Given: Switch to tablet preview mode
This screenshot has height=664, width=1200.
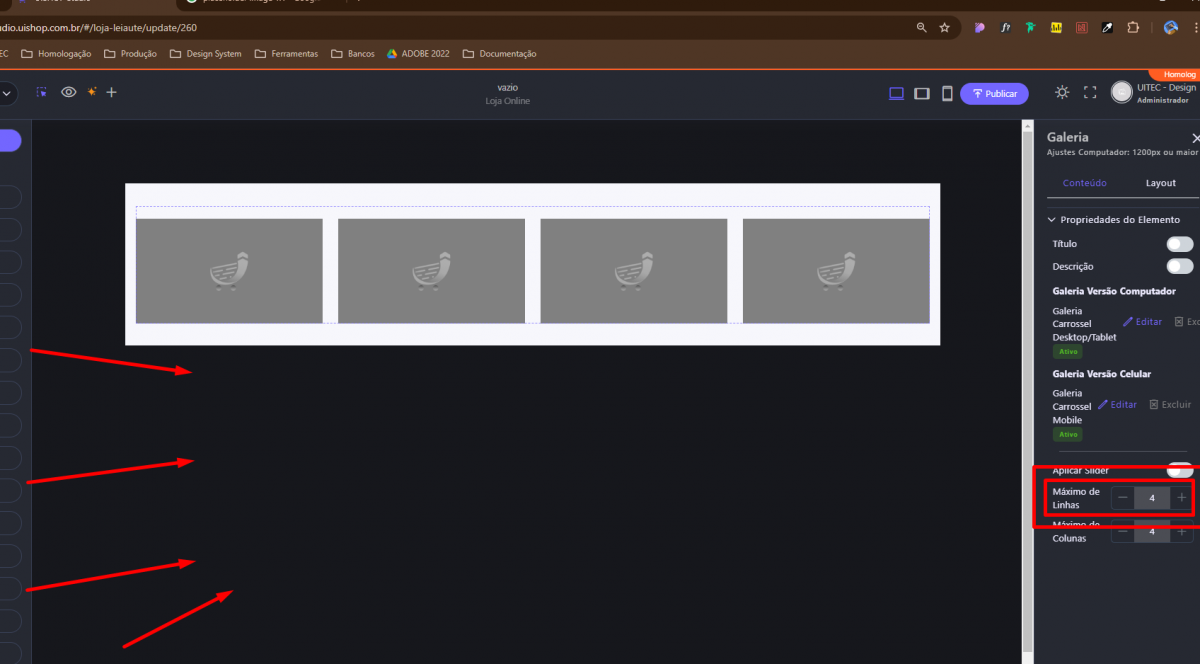Looking at the screenshot, I should coord(922,93).
